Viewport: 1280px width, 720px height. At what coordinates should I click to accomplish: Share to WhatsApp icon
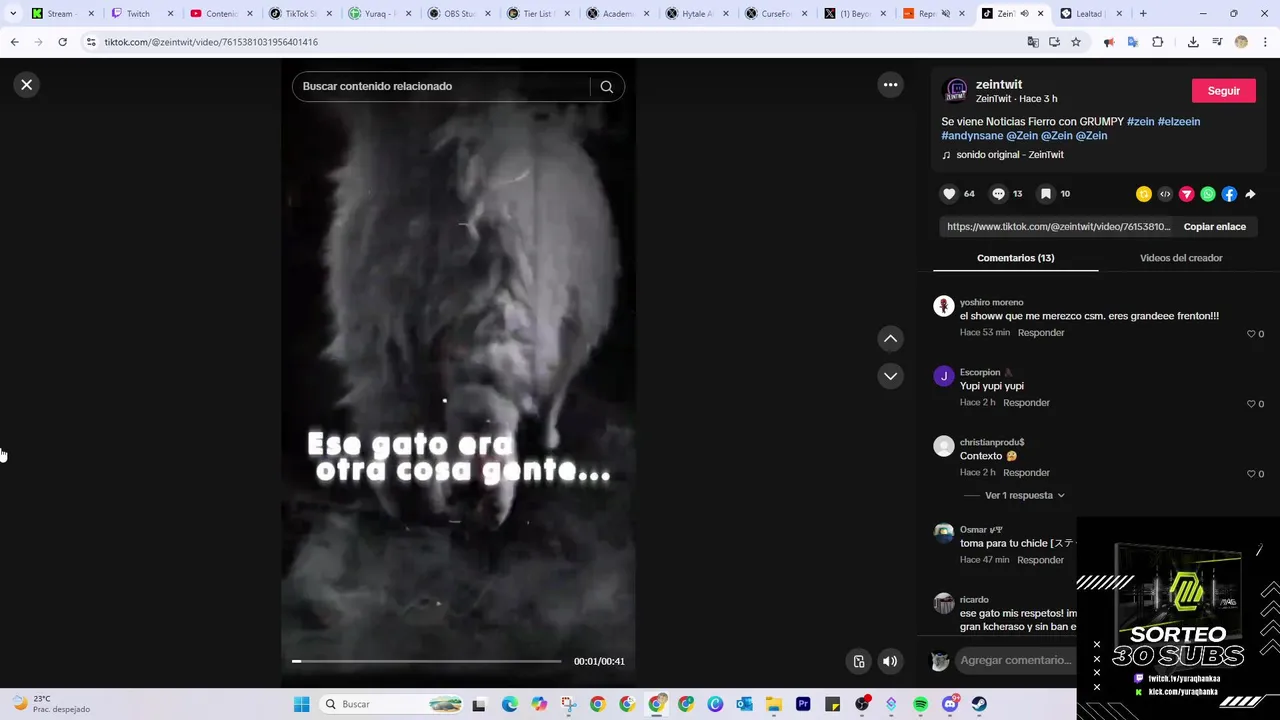[1208, 194]
